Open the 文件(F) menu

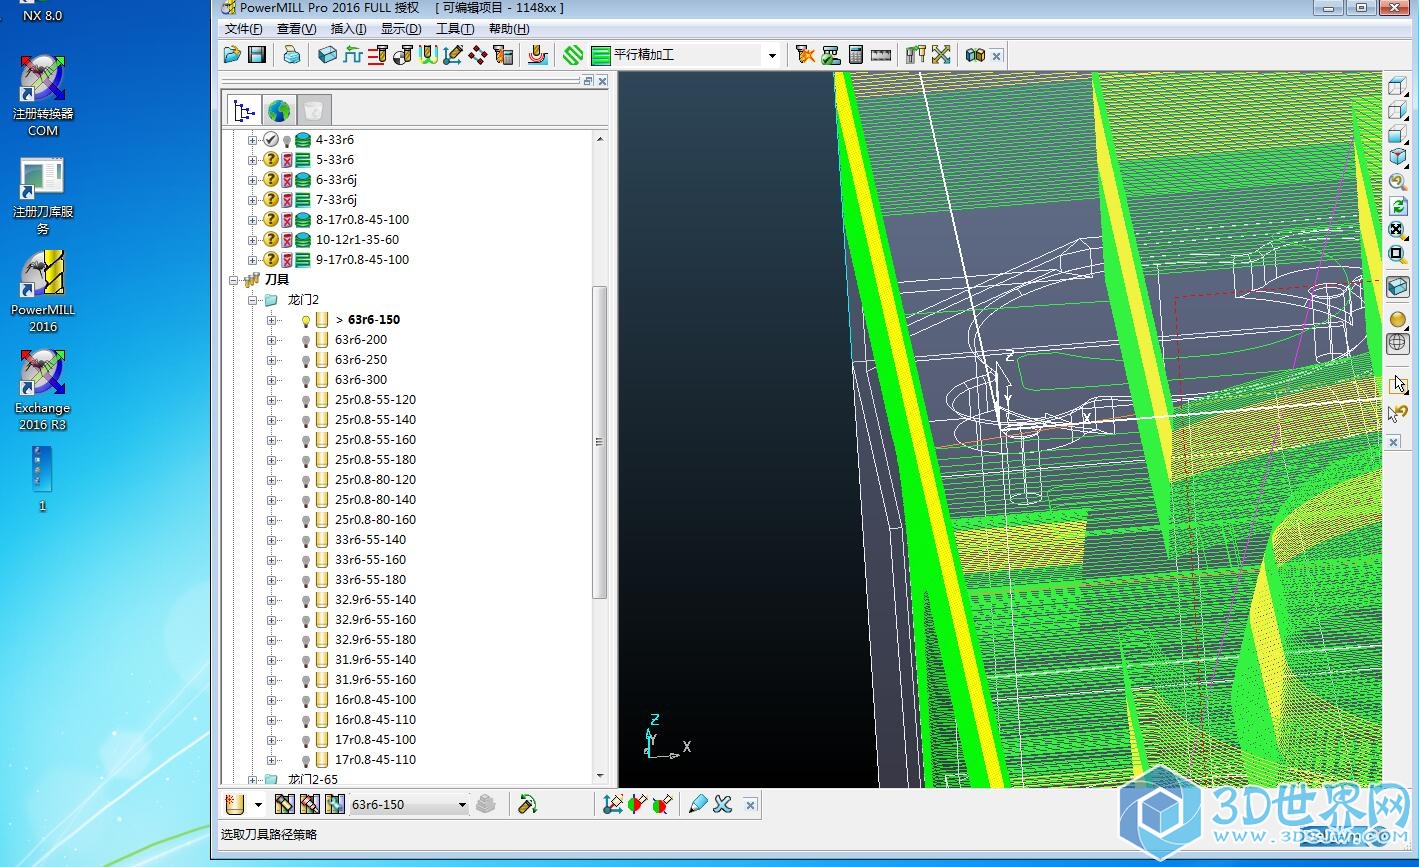[x=244, y=29]
